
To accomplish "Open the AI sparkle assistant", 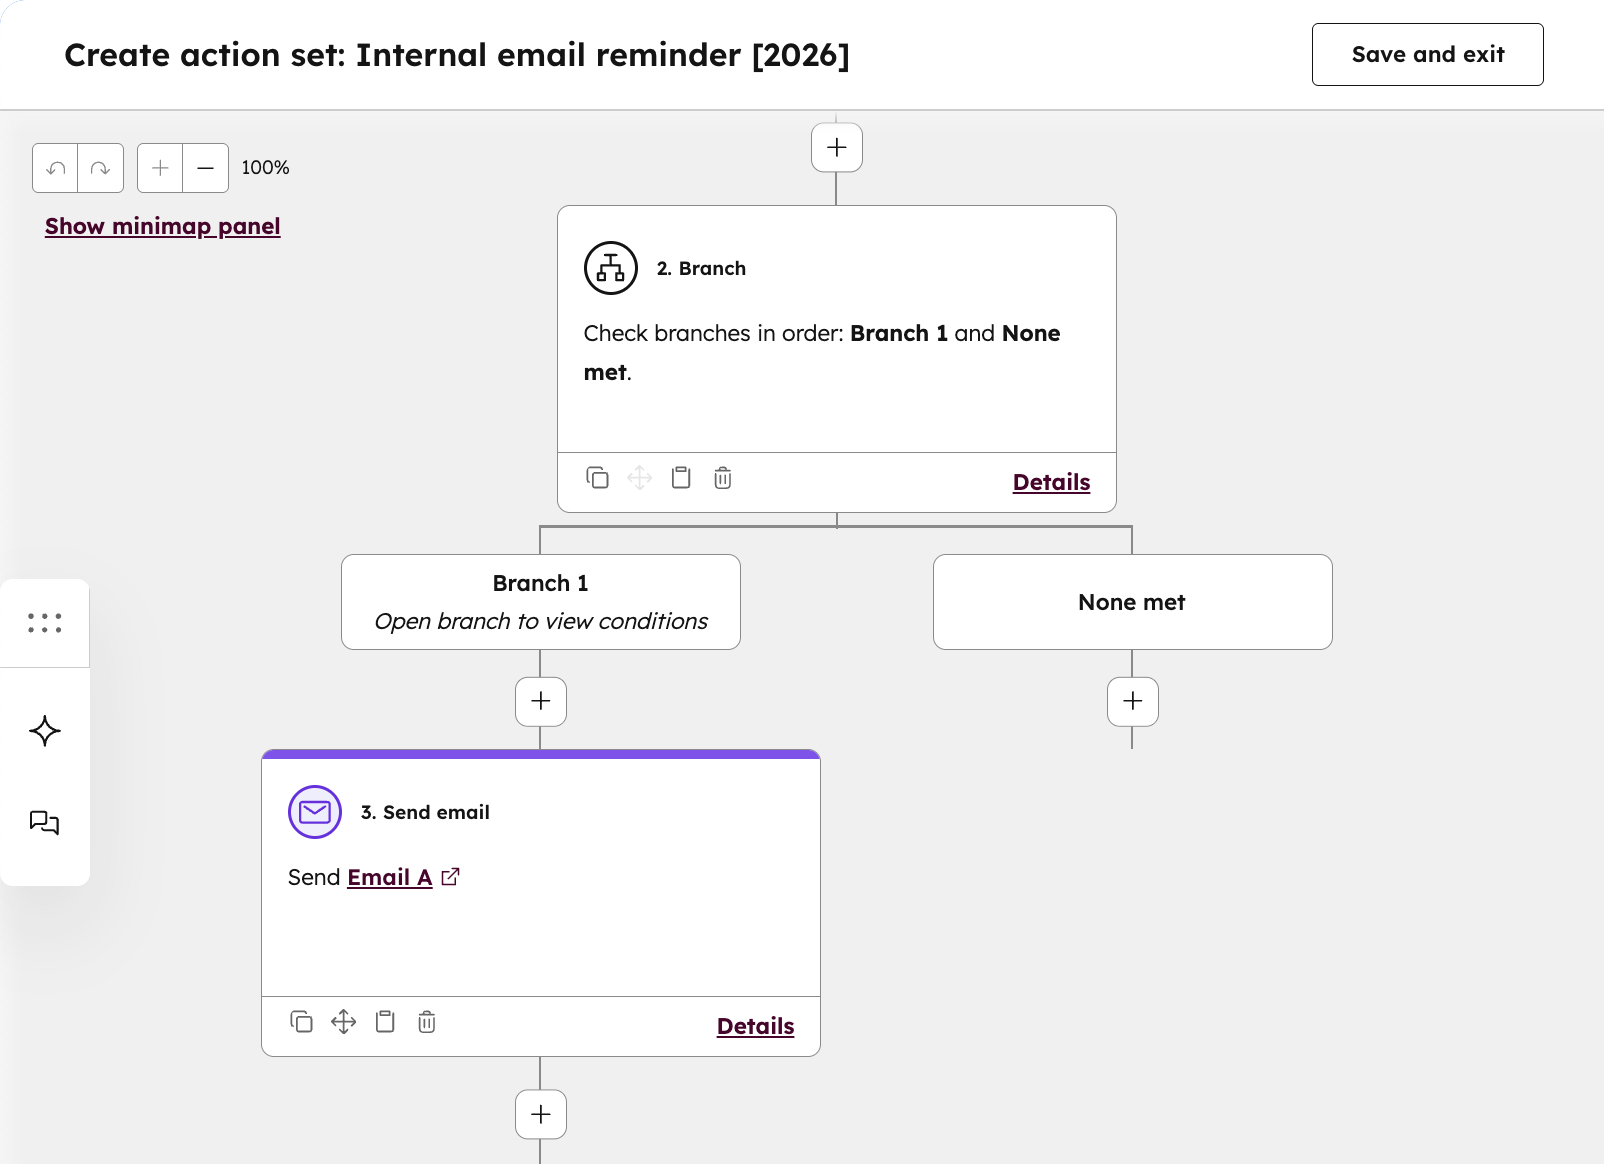I will coord(45,731).
